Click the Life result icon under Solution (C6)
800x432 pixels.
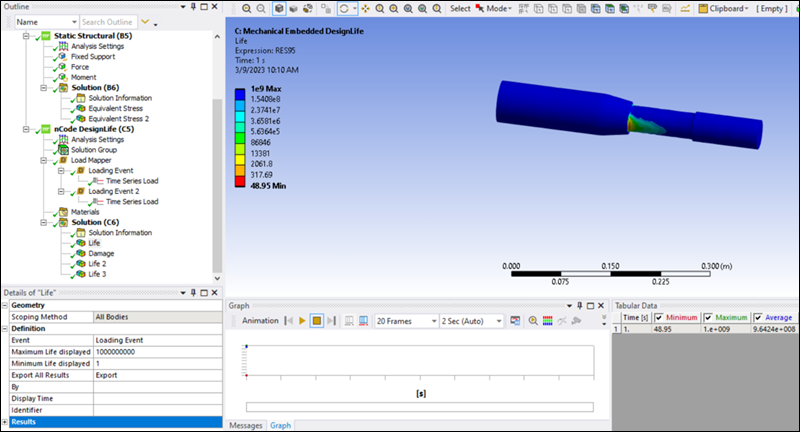[80, 243]
